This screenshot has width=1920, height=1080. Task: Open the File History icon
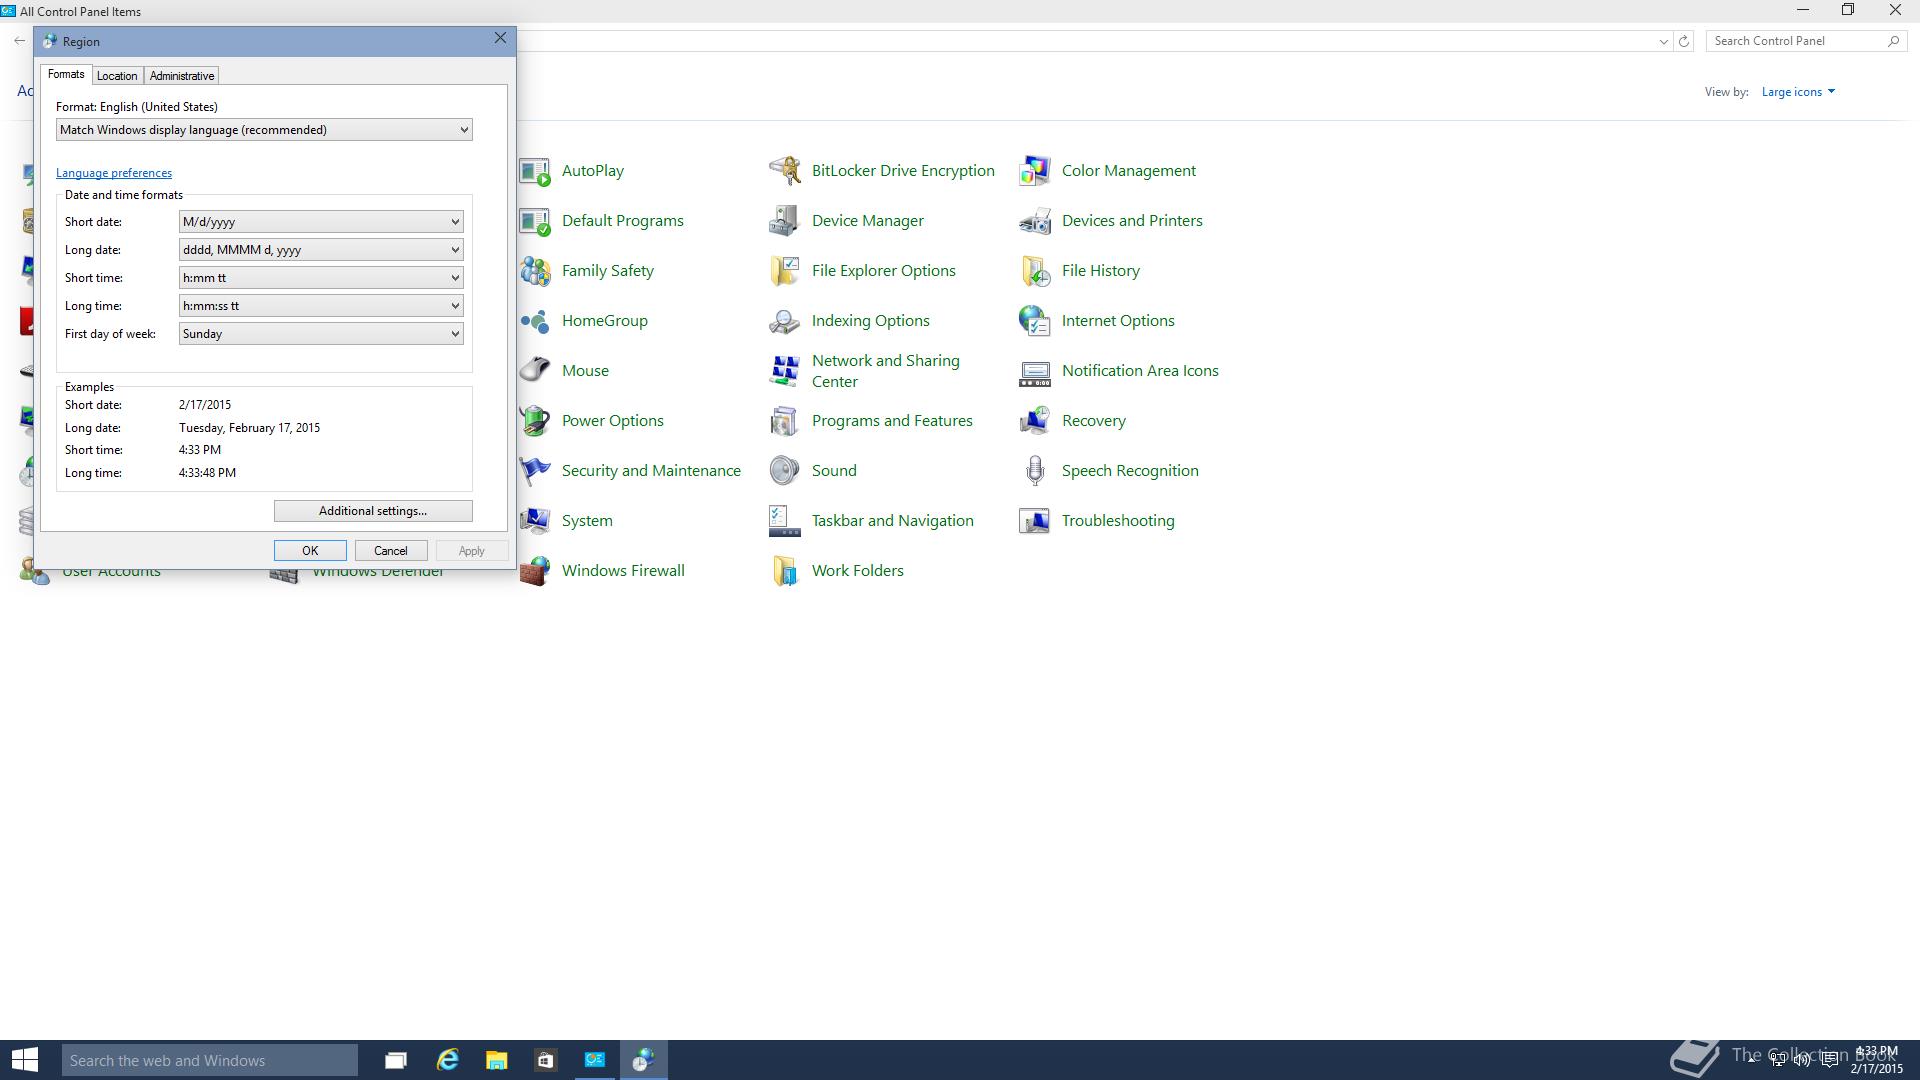[x=1035, y=271]
